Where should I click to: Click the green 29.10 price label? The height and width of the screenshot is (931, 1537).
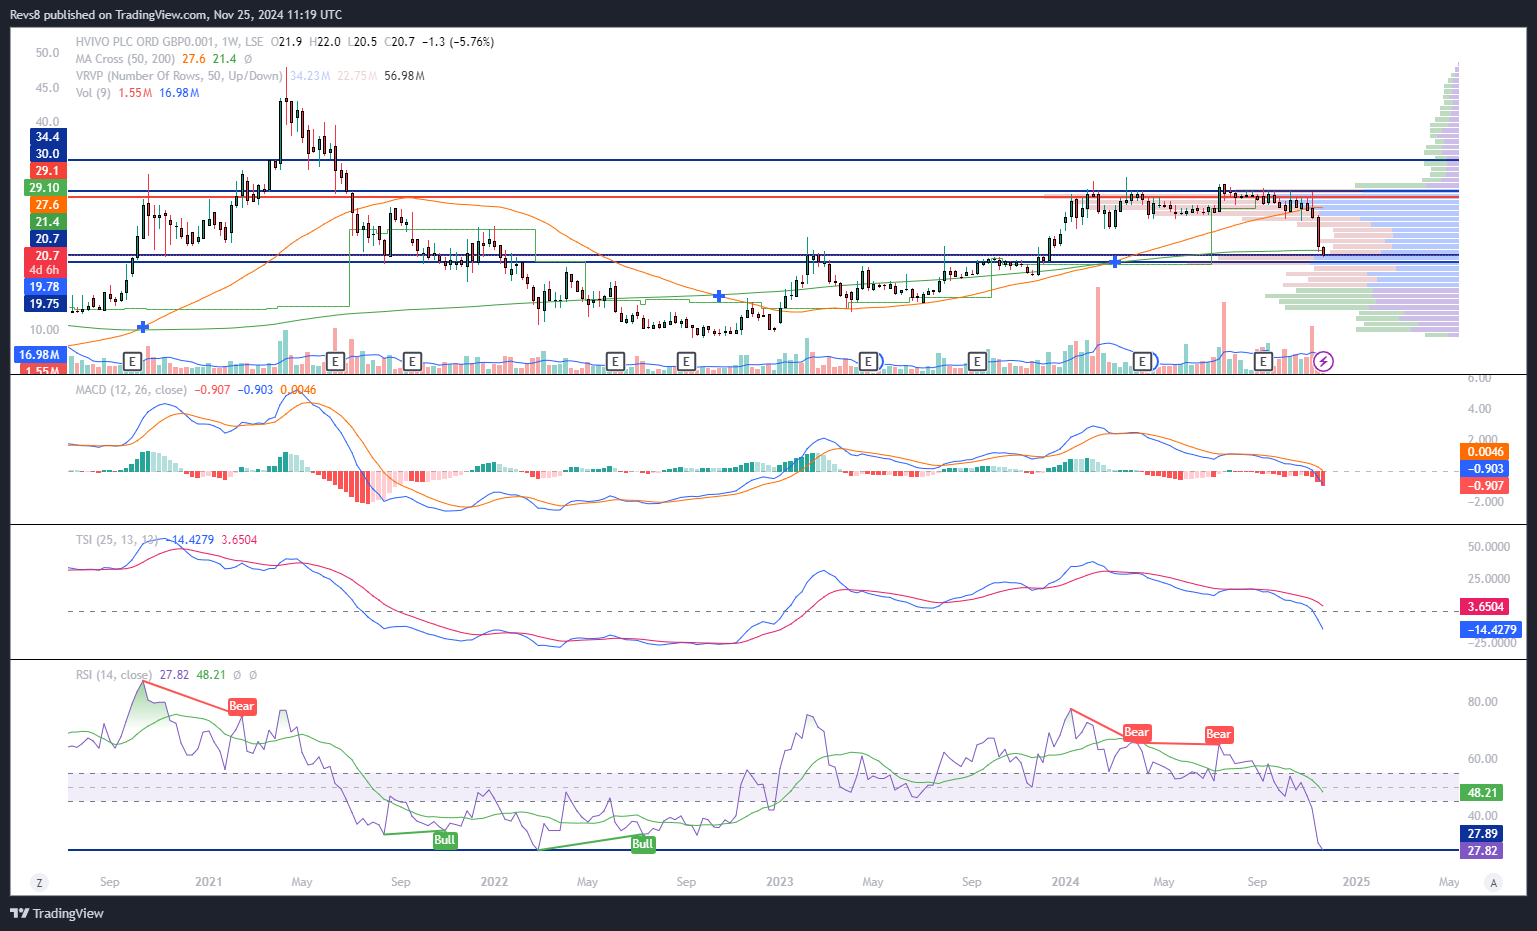tap(44, 188)
